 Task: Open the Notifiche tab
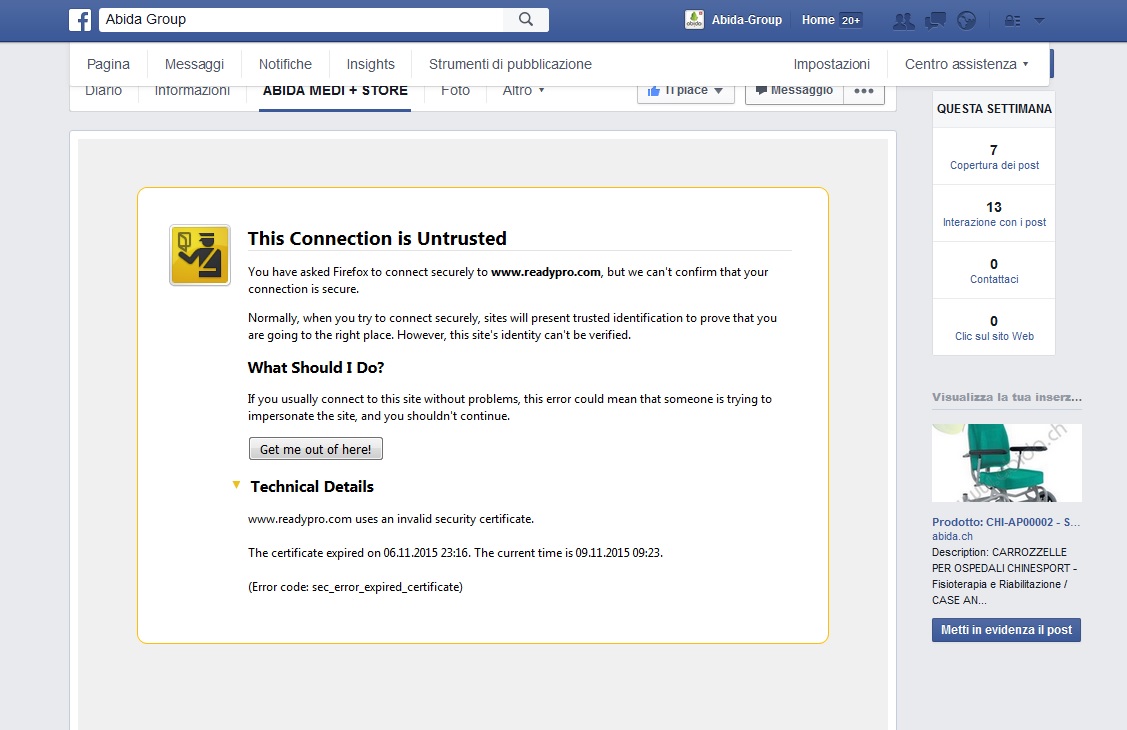[285, 64]
